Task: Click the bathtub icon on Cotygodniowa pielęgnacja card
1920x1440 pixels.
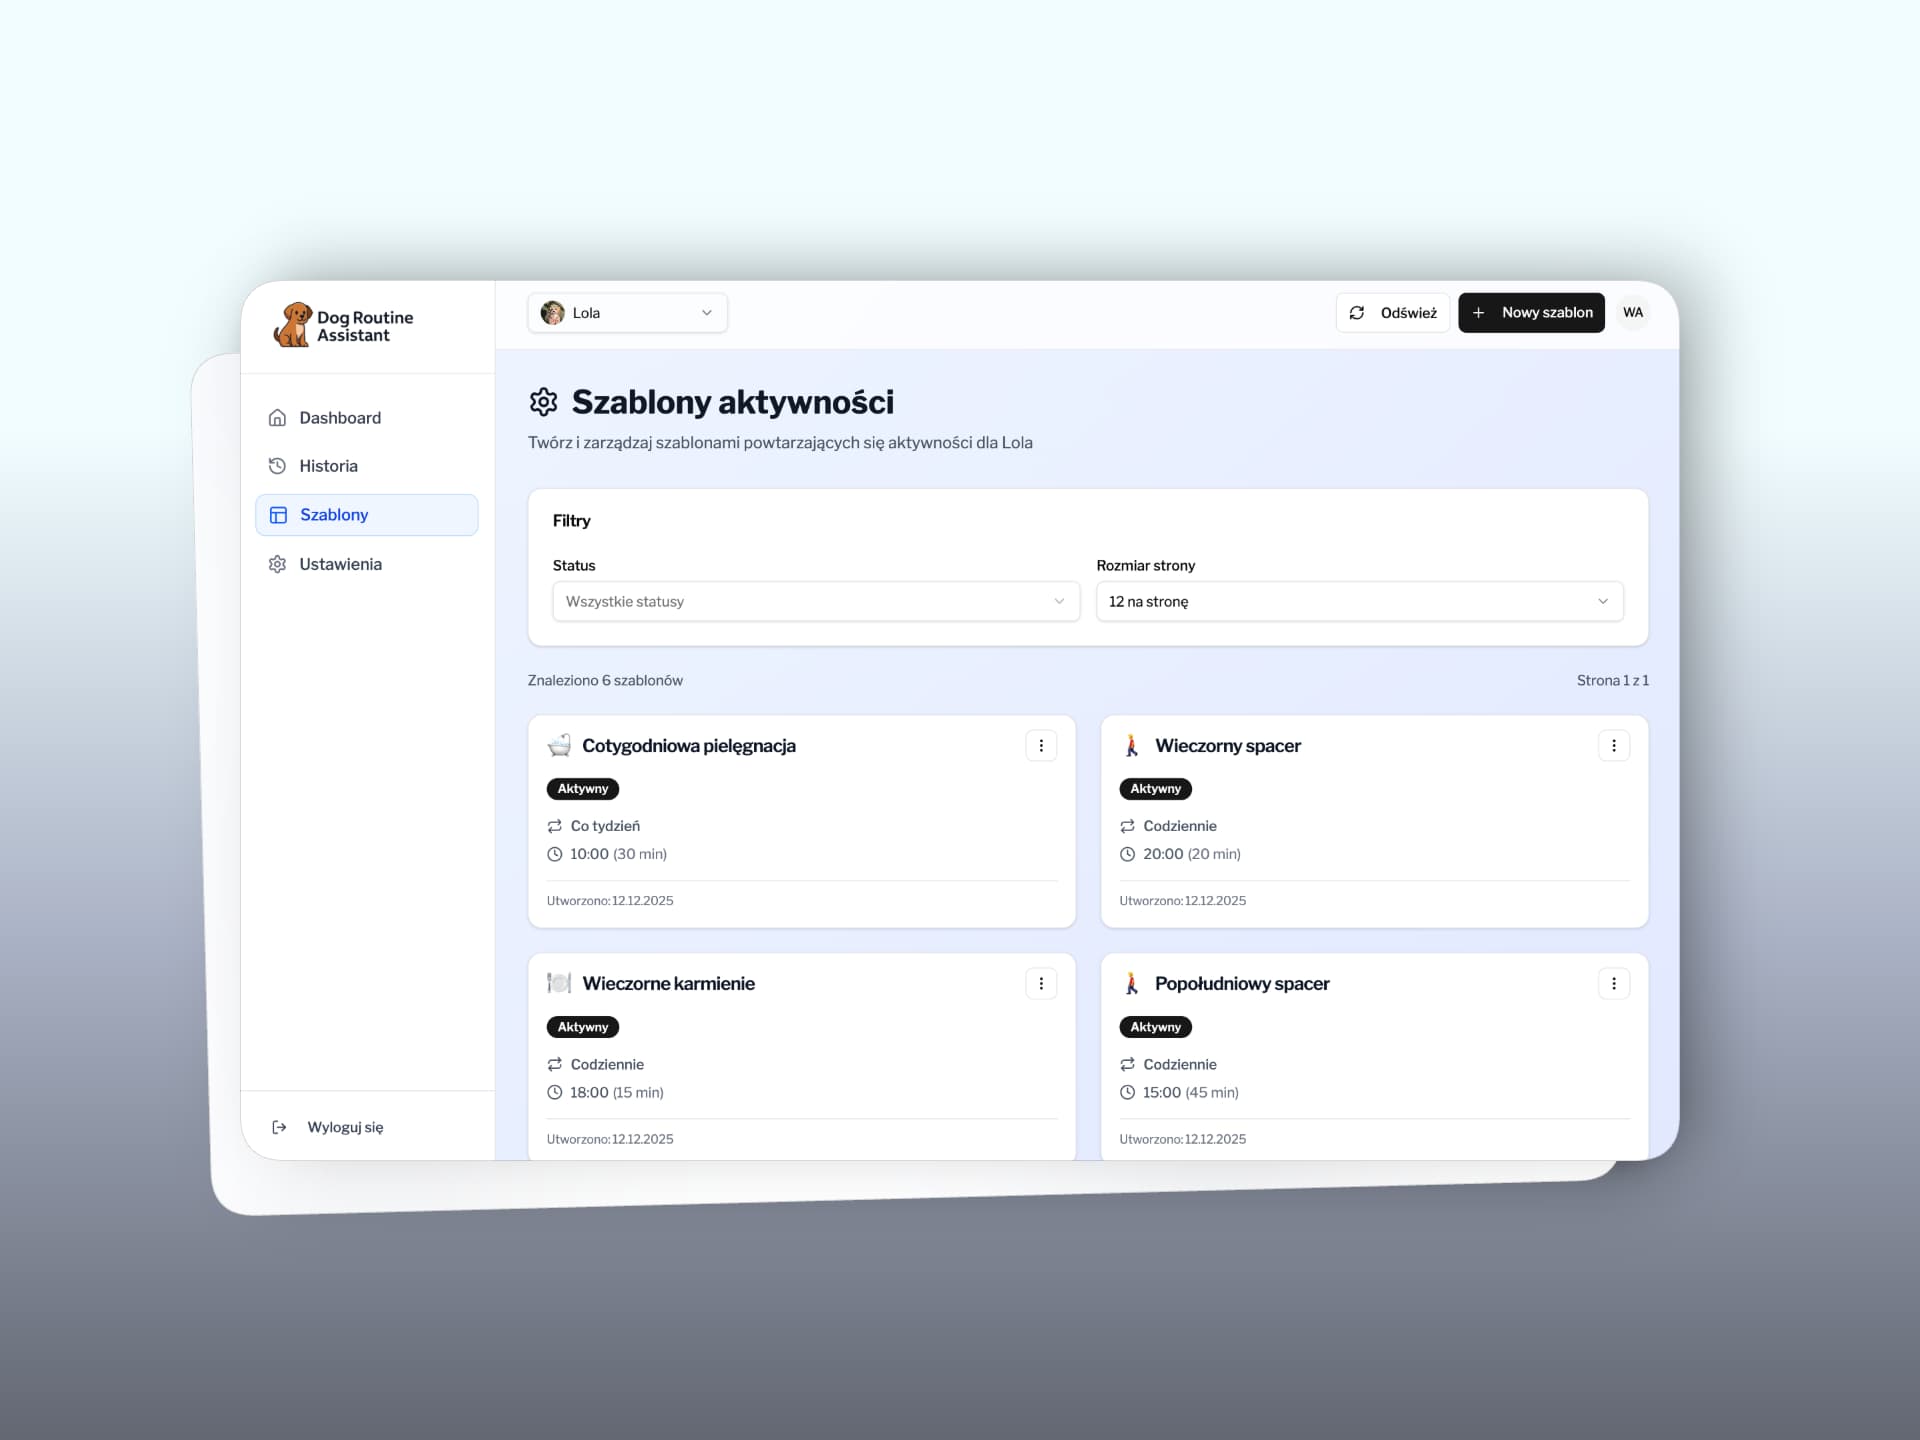Action: [x=560, y=745]
